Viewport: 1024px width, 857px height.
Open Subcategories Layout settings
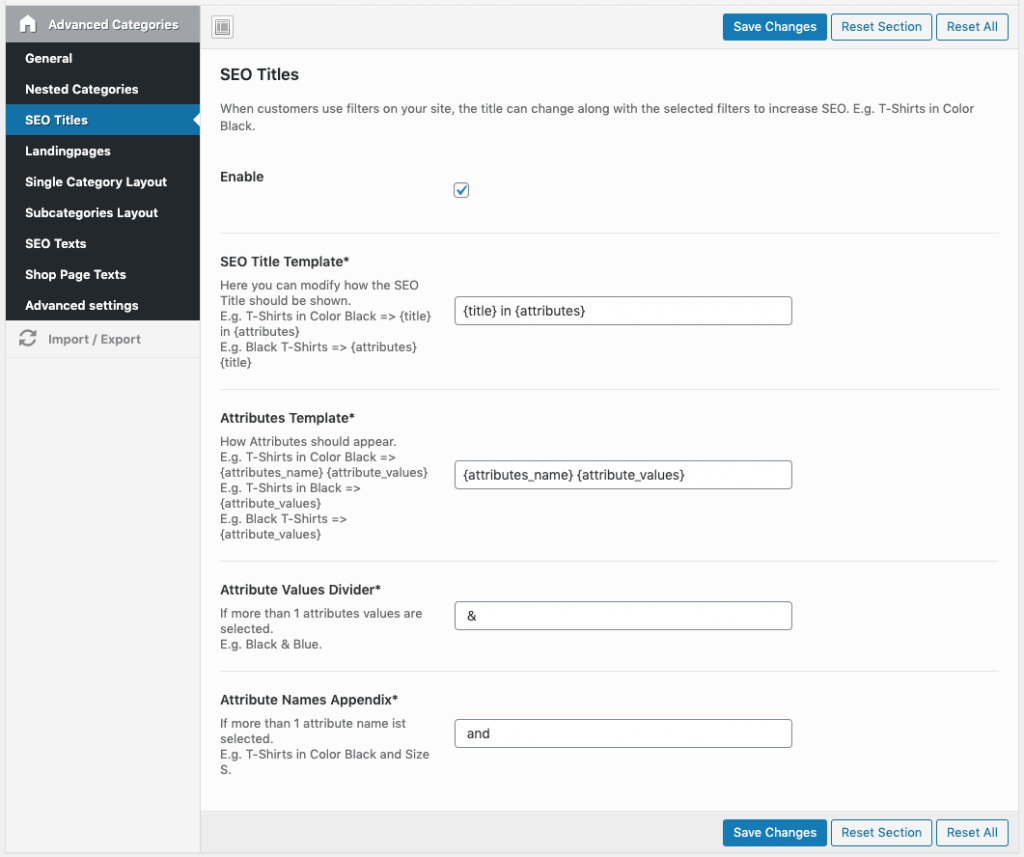(103, 212)
